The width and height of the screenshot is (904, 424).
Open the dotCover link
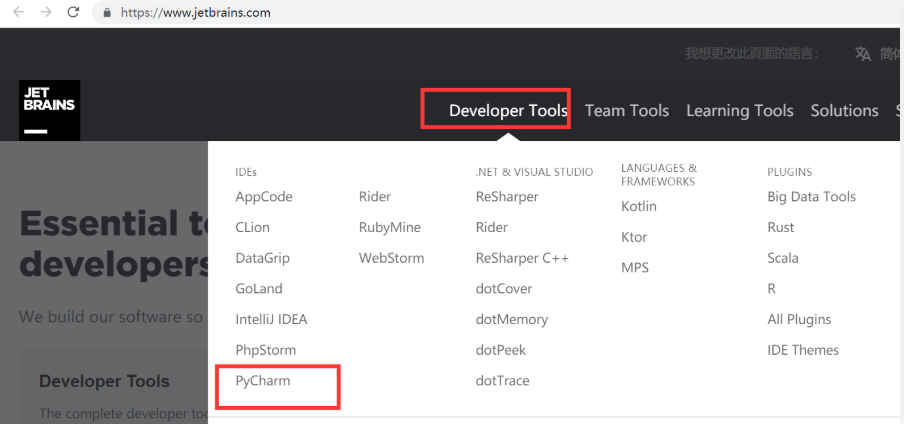504,288
